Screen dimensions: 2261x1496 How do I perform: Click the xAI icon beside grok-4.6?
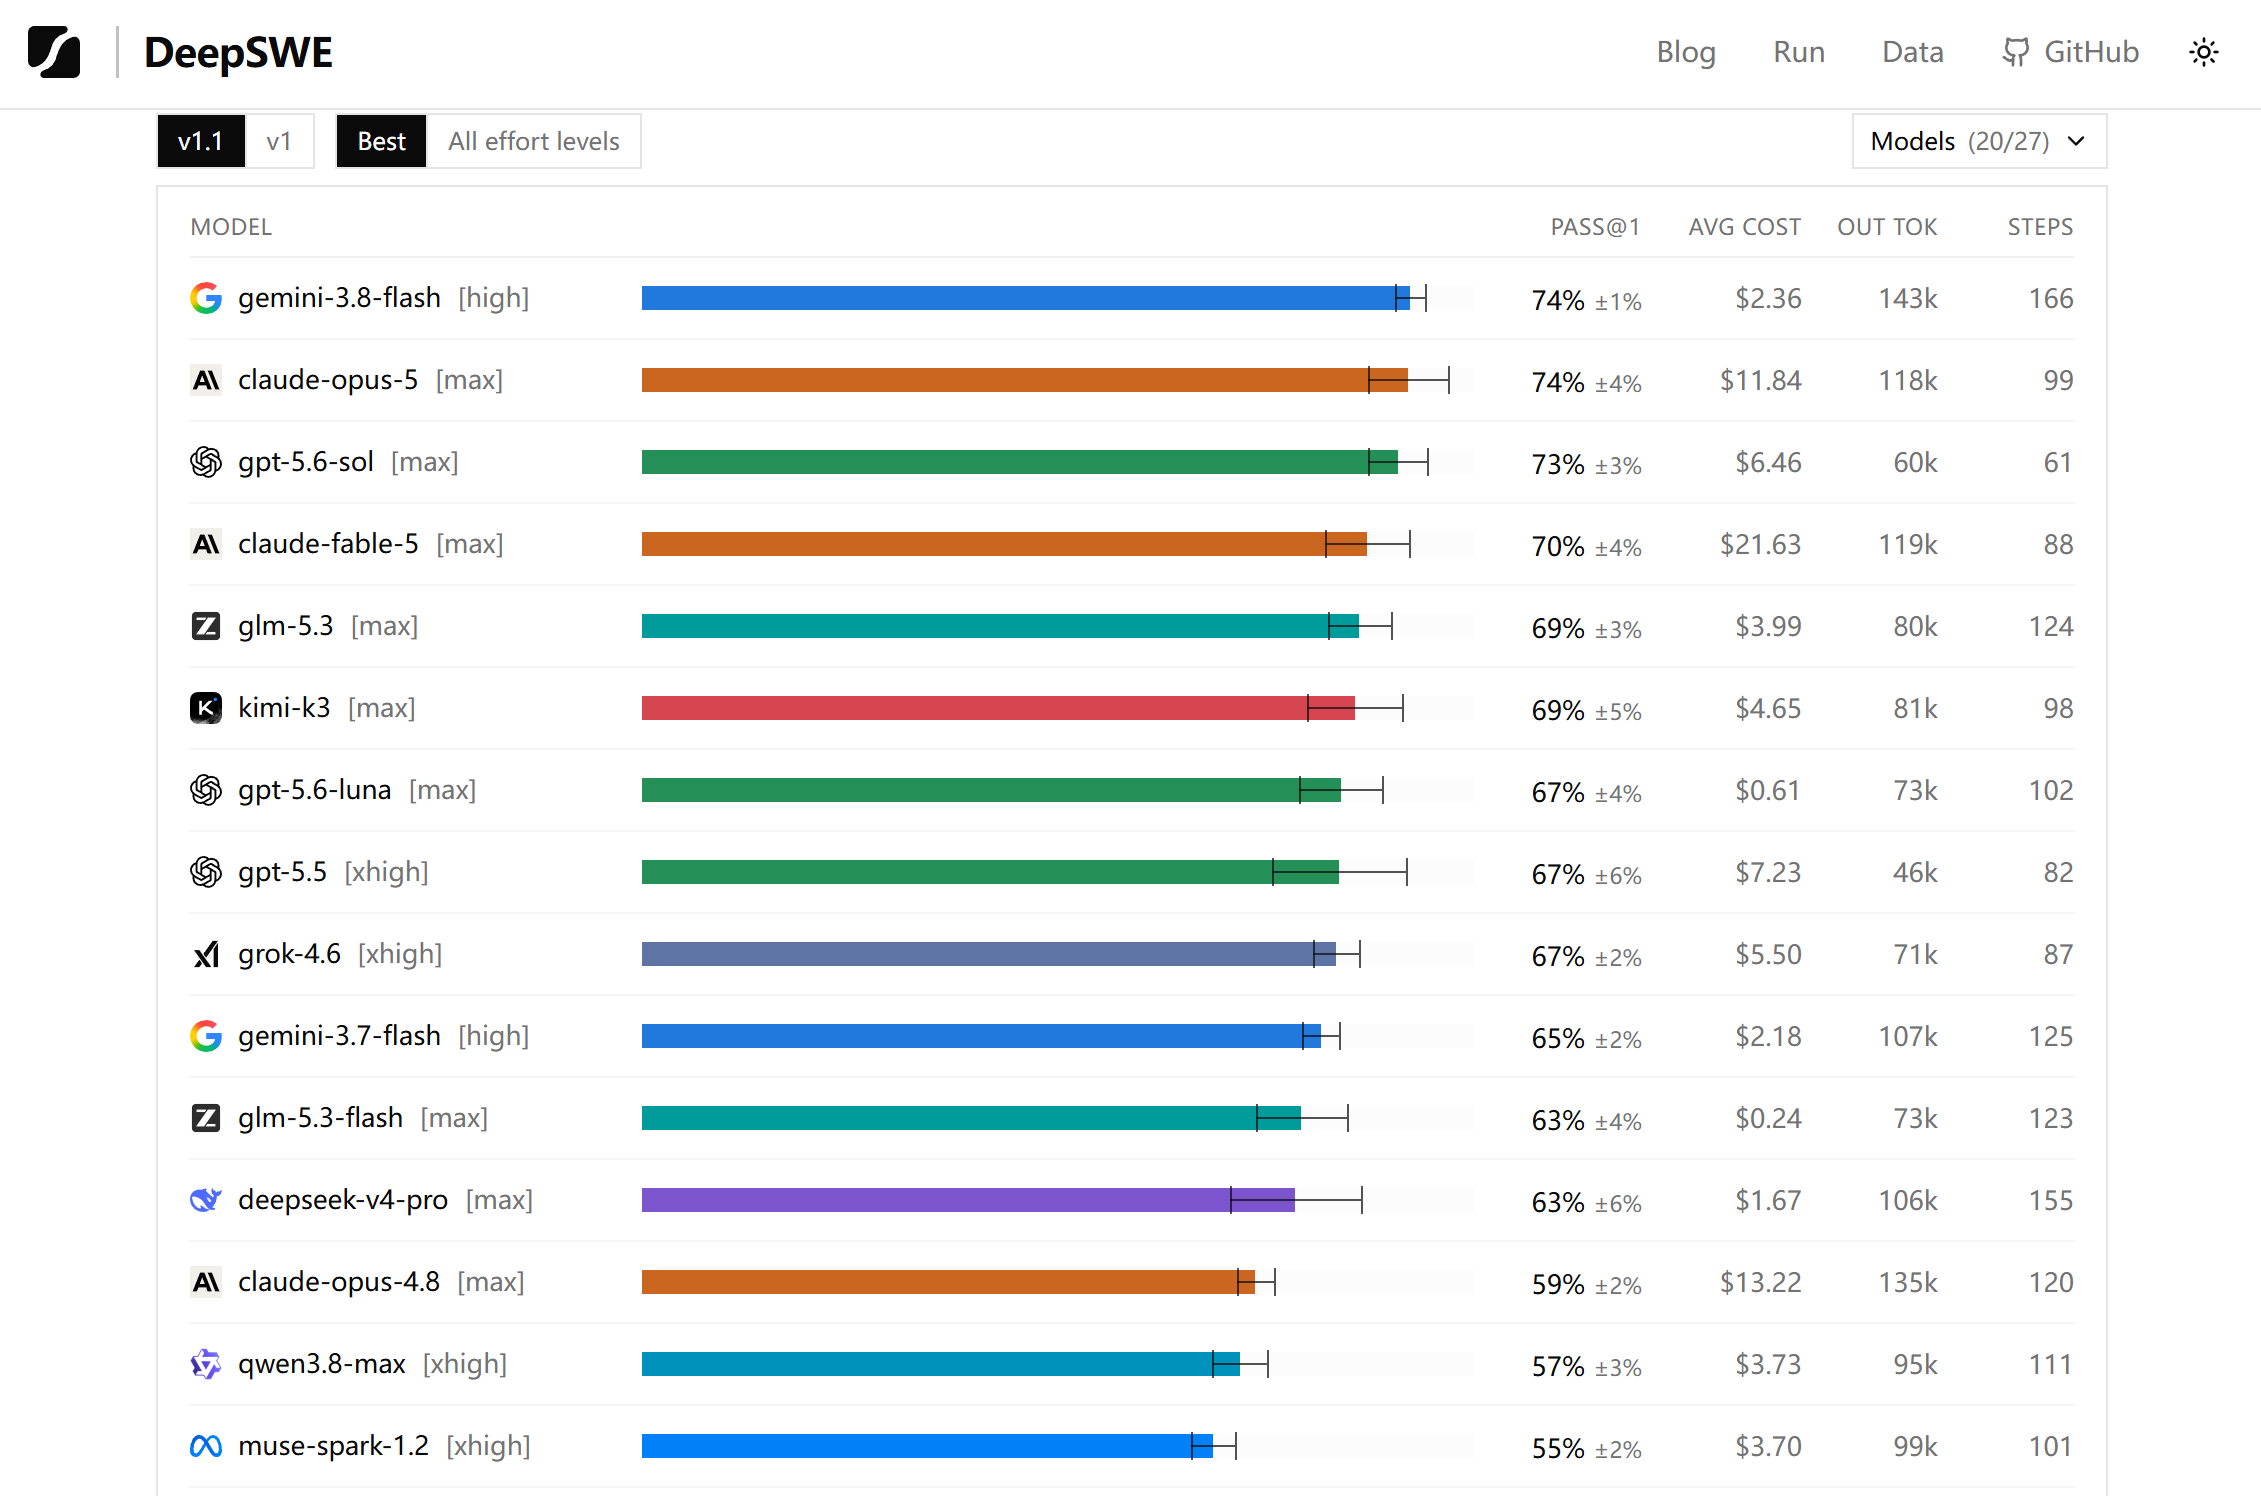click(x=206, y=954)
